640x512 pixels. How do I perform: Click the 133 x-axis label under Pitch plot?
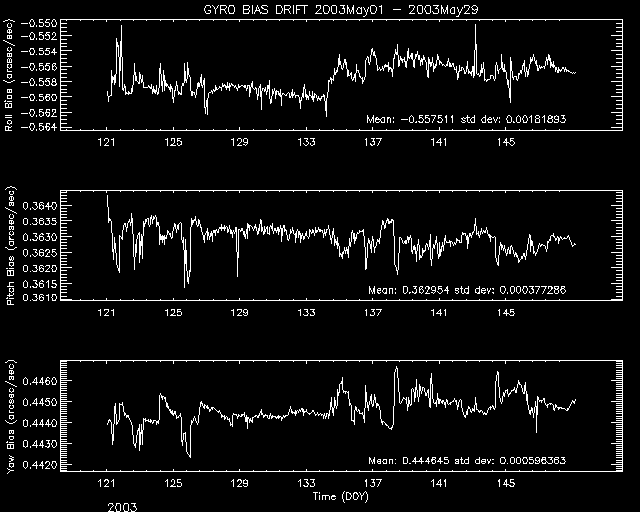coord(306,313)
